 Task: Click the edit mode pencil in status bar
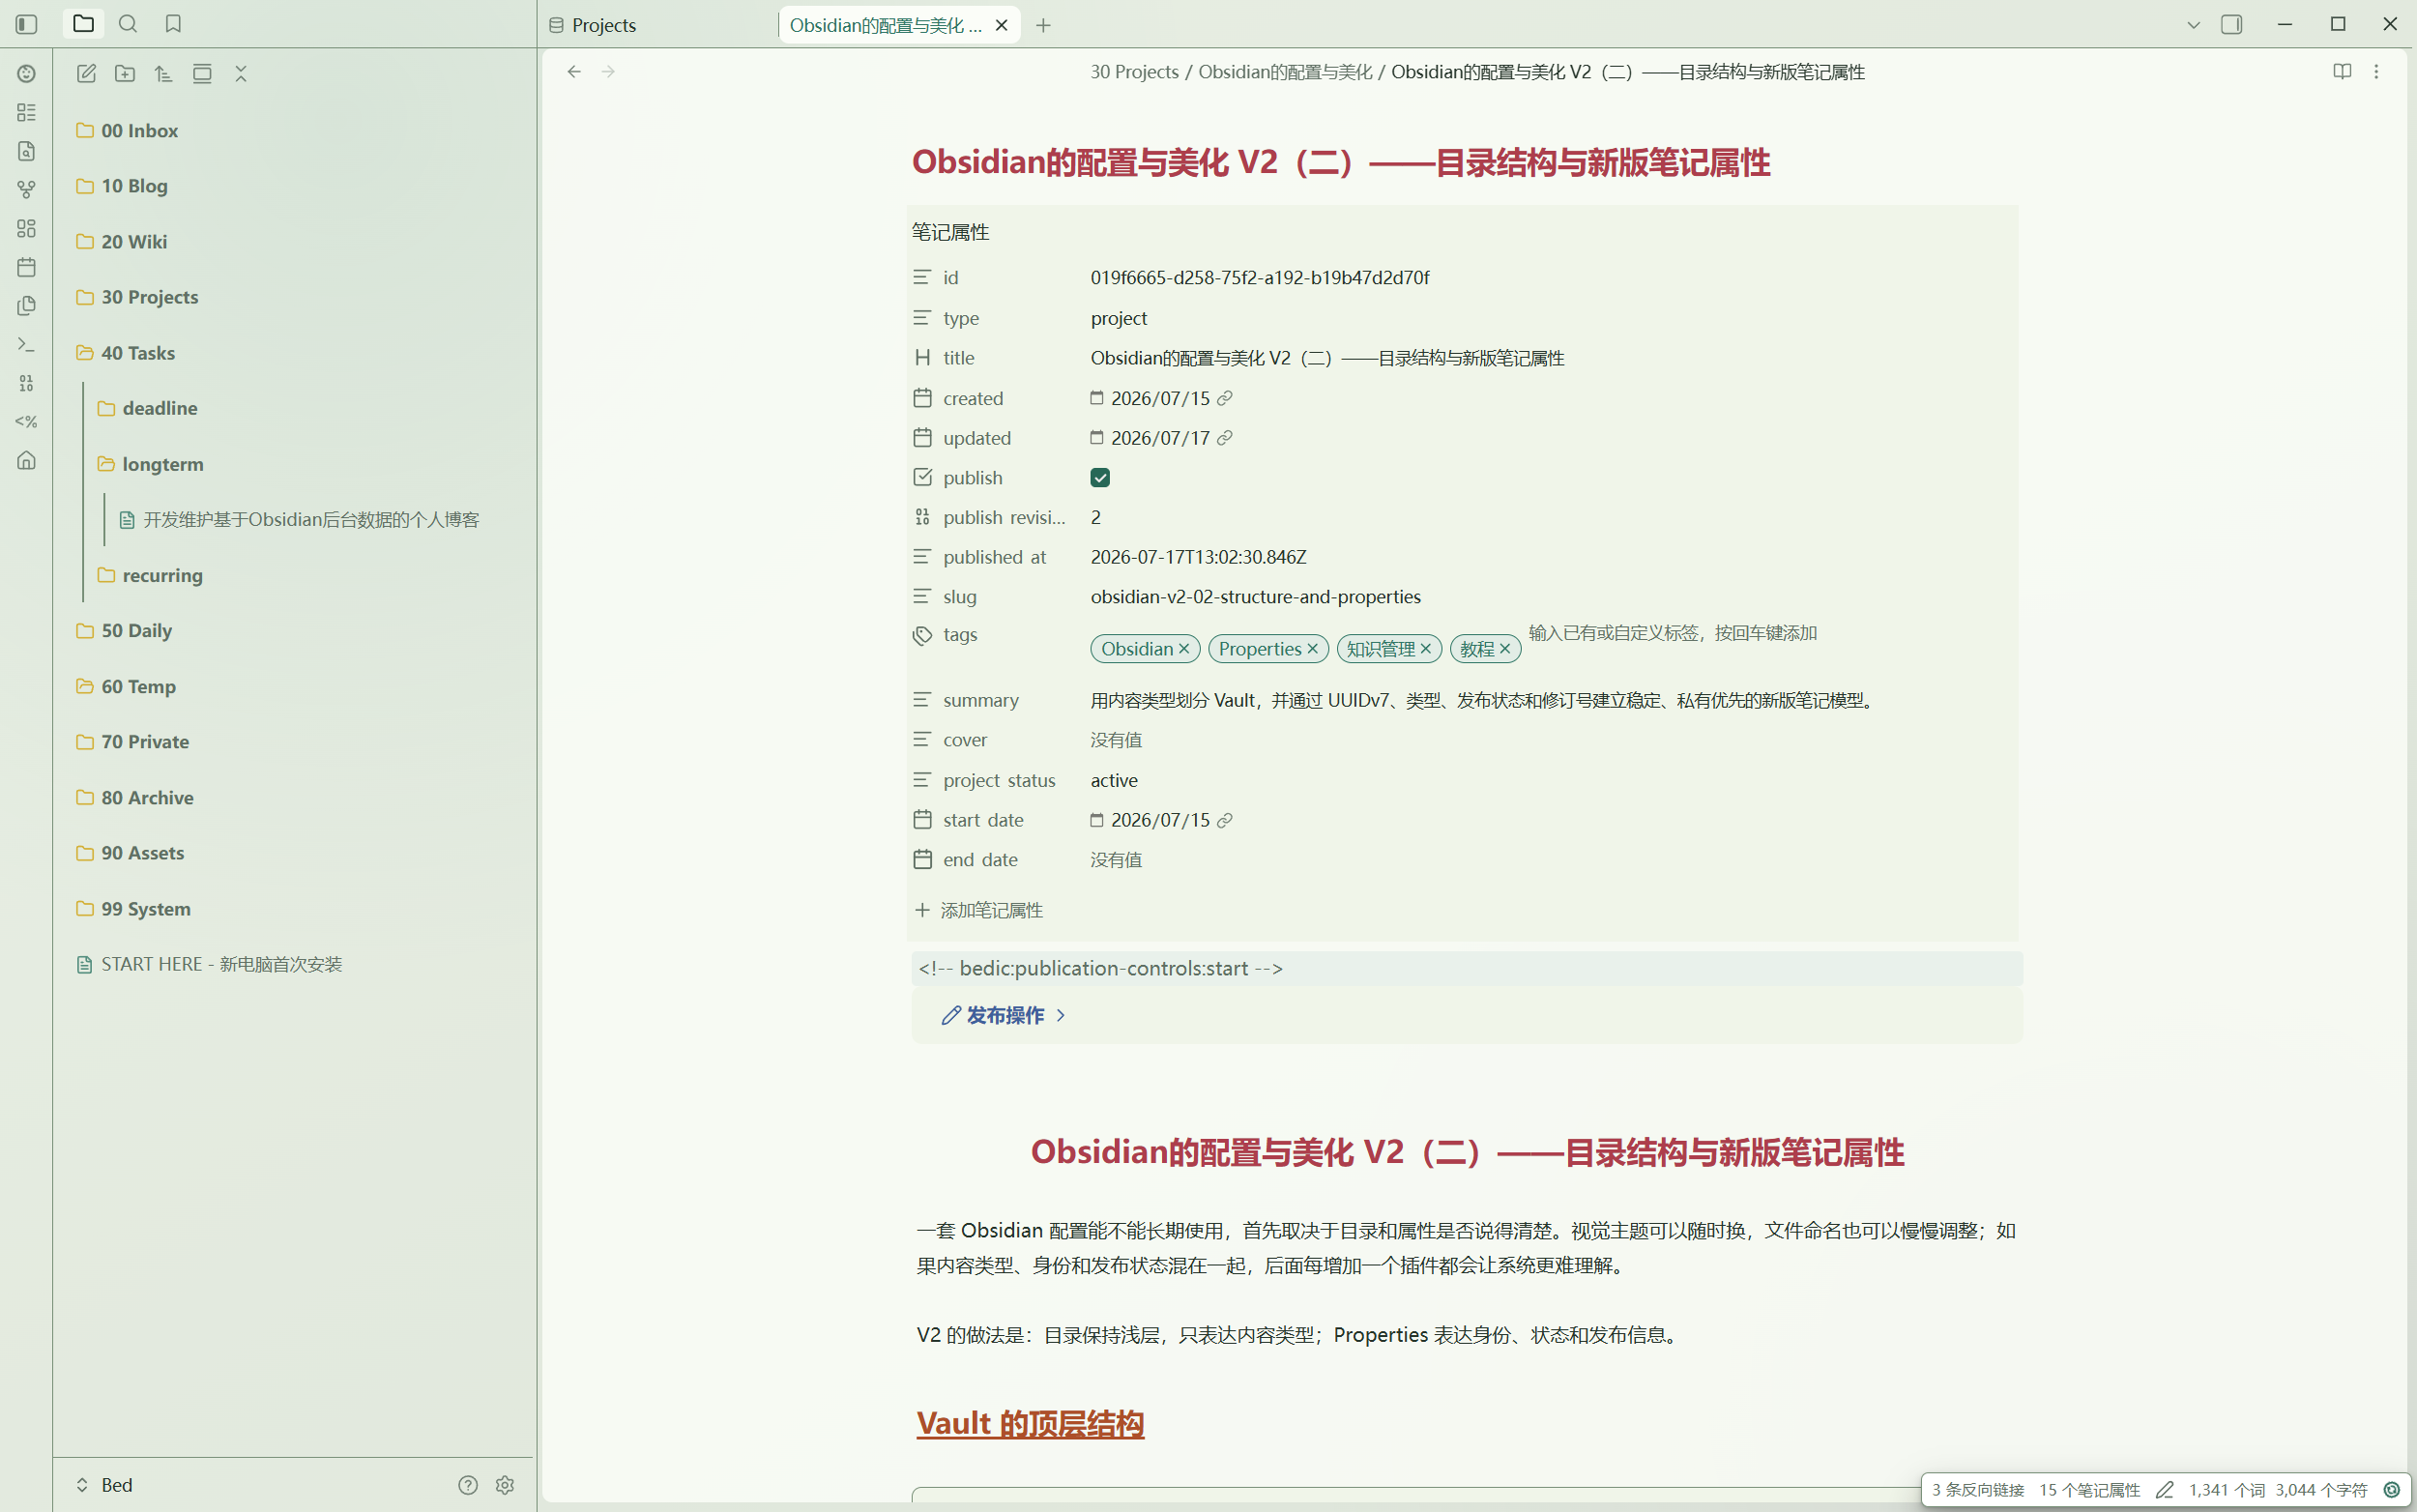pyautogui.click(x=2164, y=1490)
